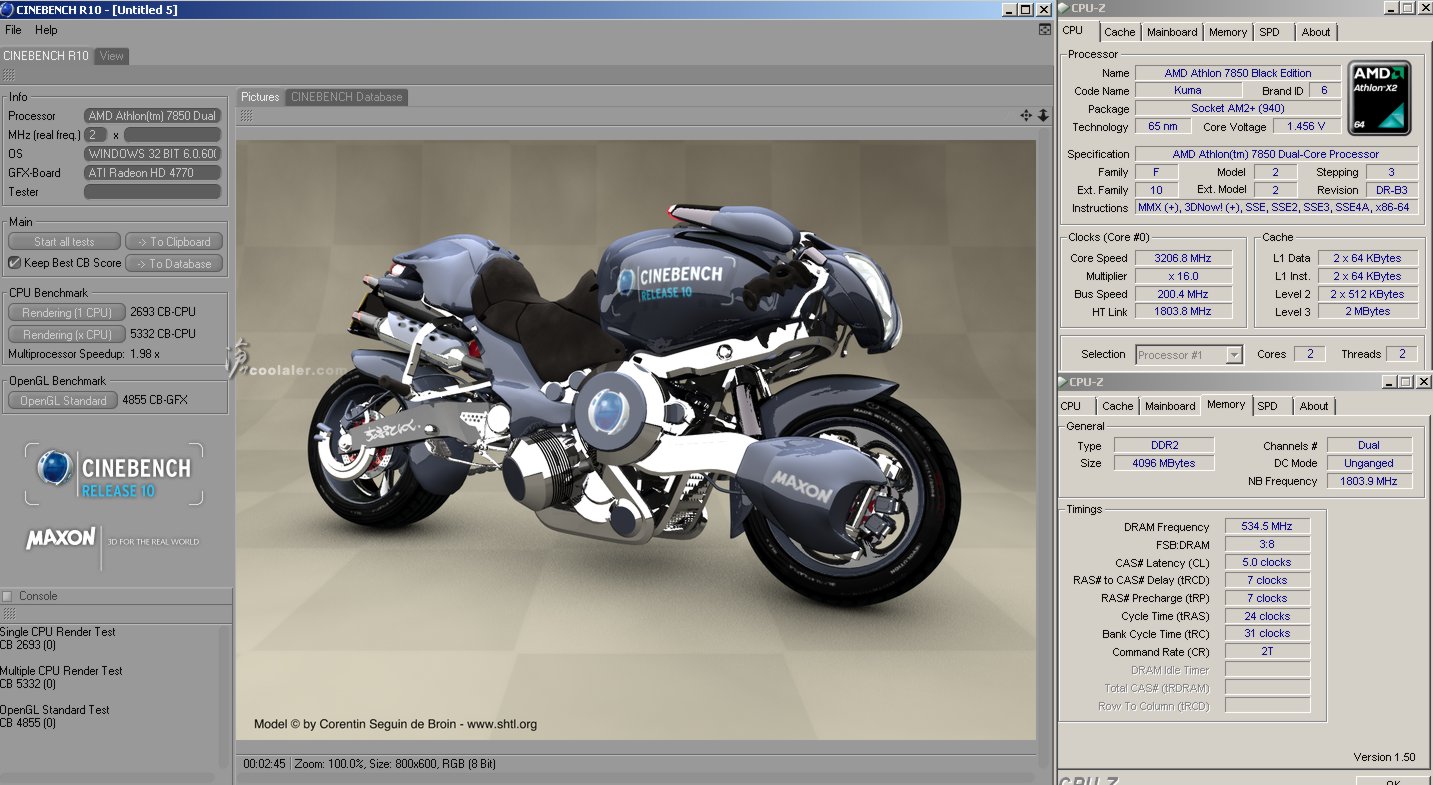Click the Package value Socket AM2+ (940)
This screenshot has width=1433, height=785.
(1237, 108)
